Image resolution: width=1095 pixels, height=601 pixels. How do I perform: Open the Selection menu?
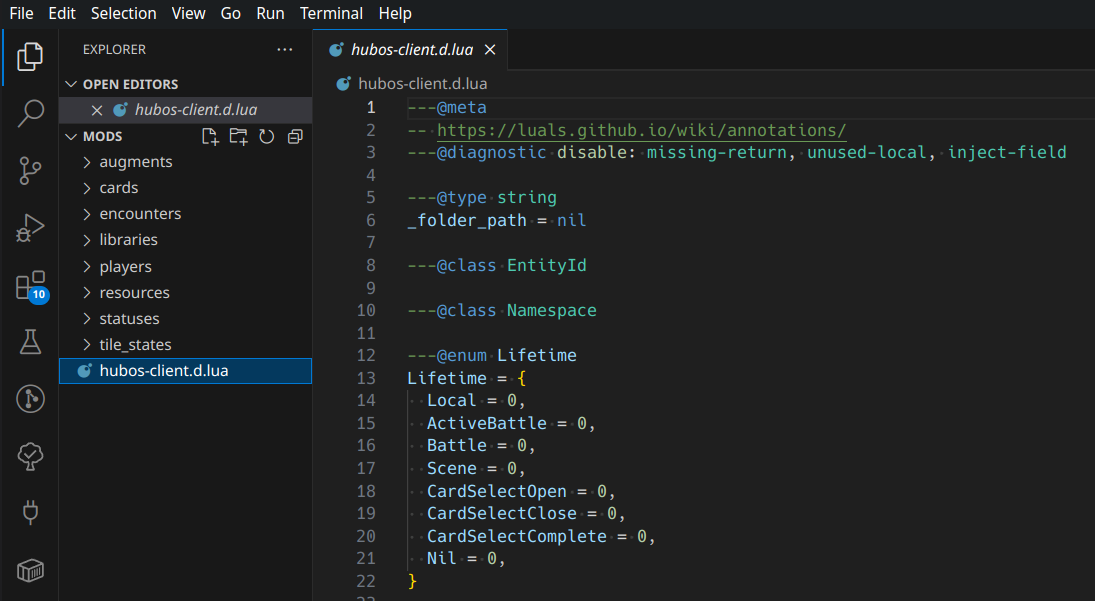124,13
